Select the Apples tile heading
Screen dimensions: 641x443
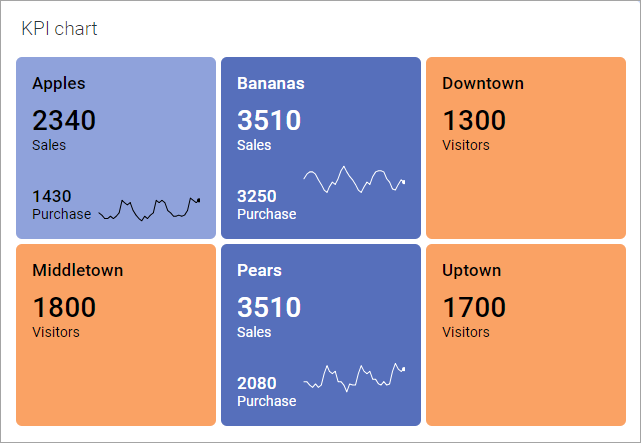(59, 83)
